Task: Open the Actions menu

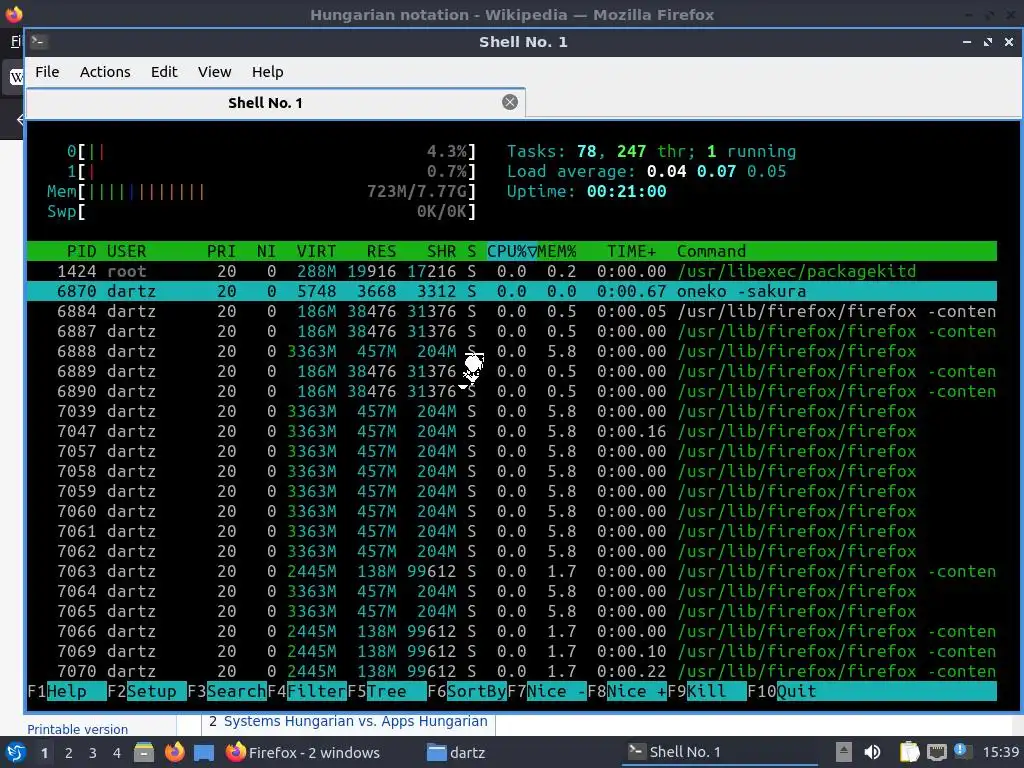Action: [105, 72]
